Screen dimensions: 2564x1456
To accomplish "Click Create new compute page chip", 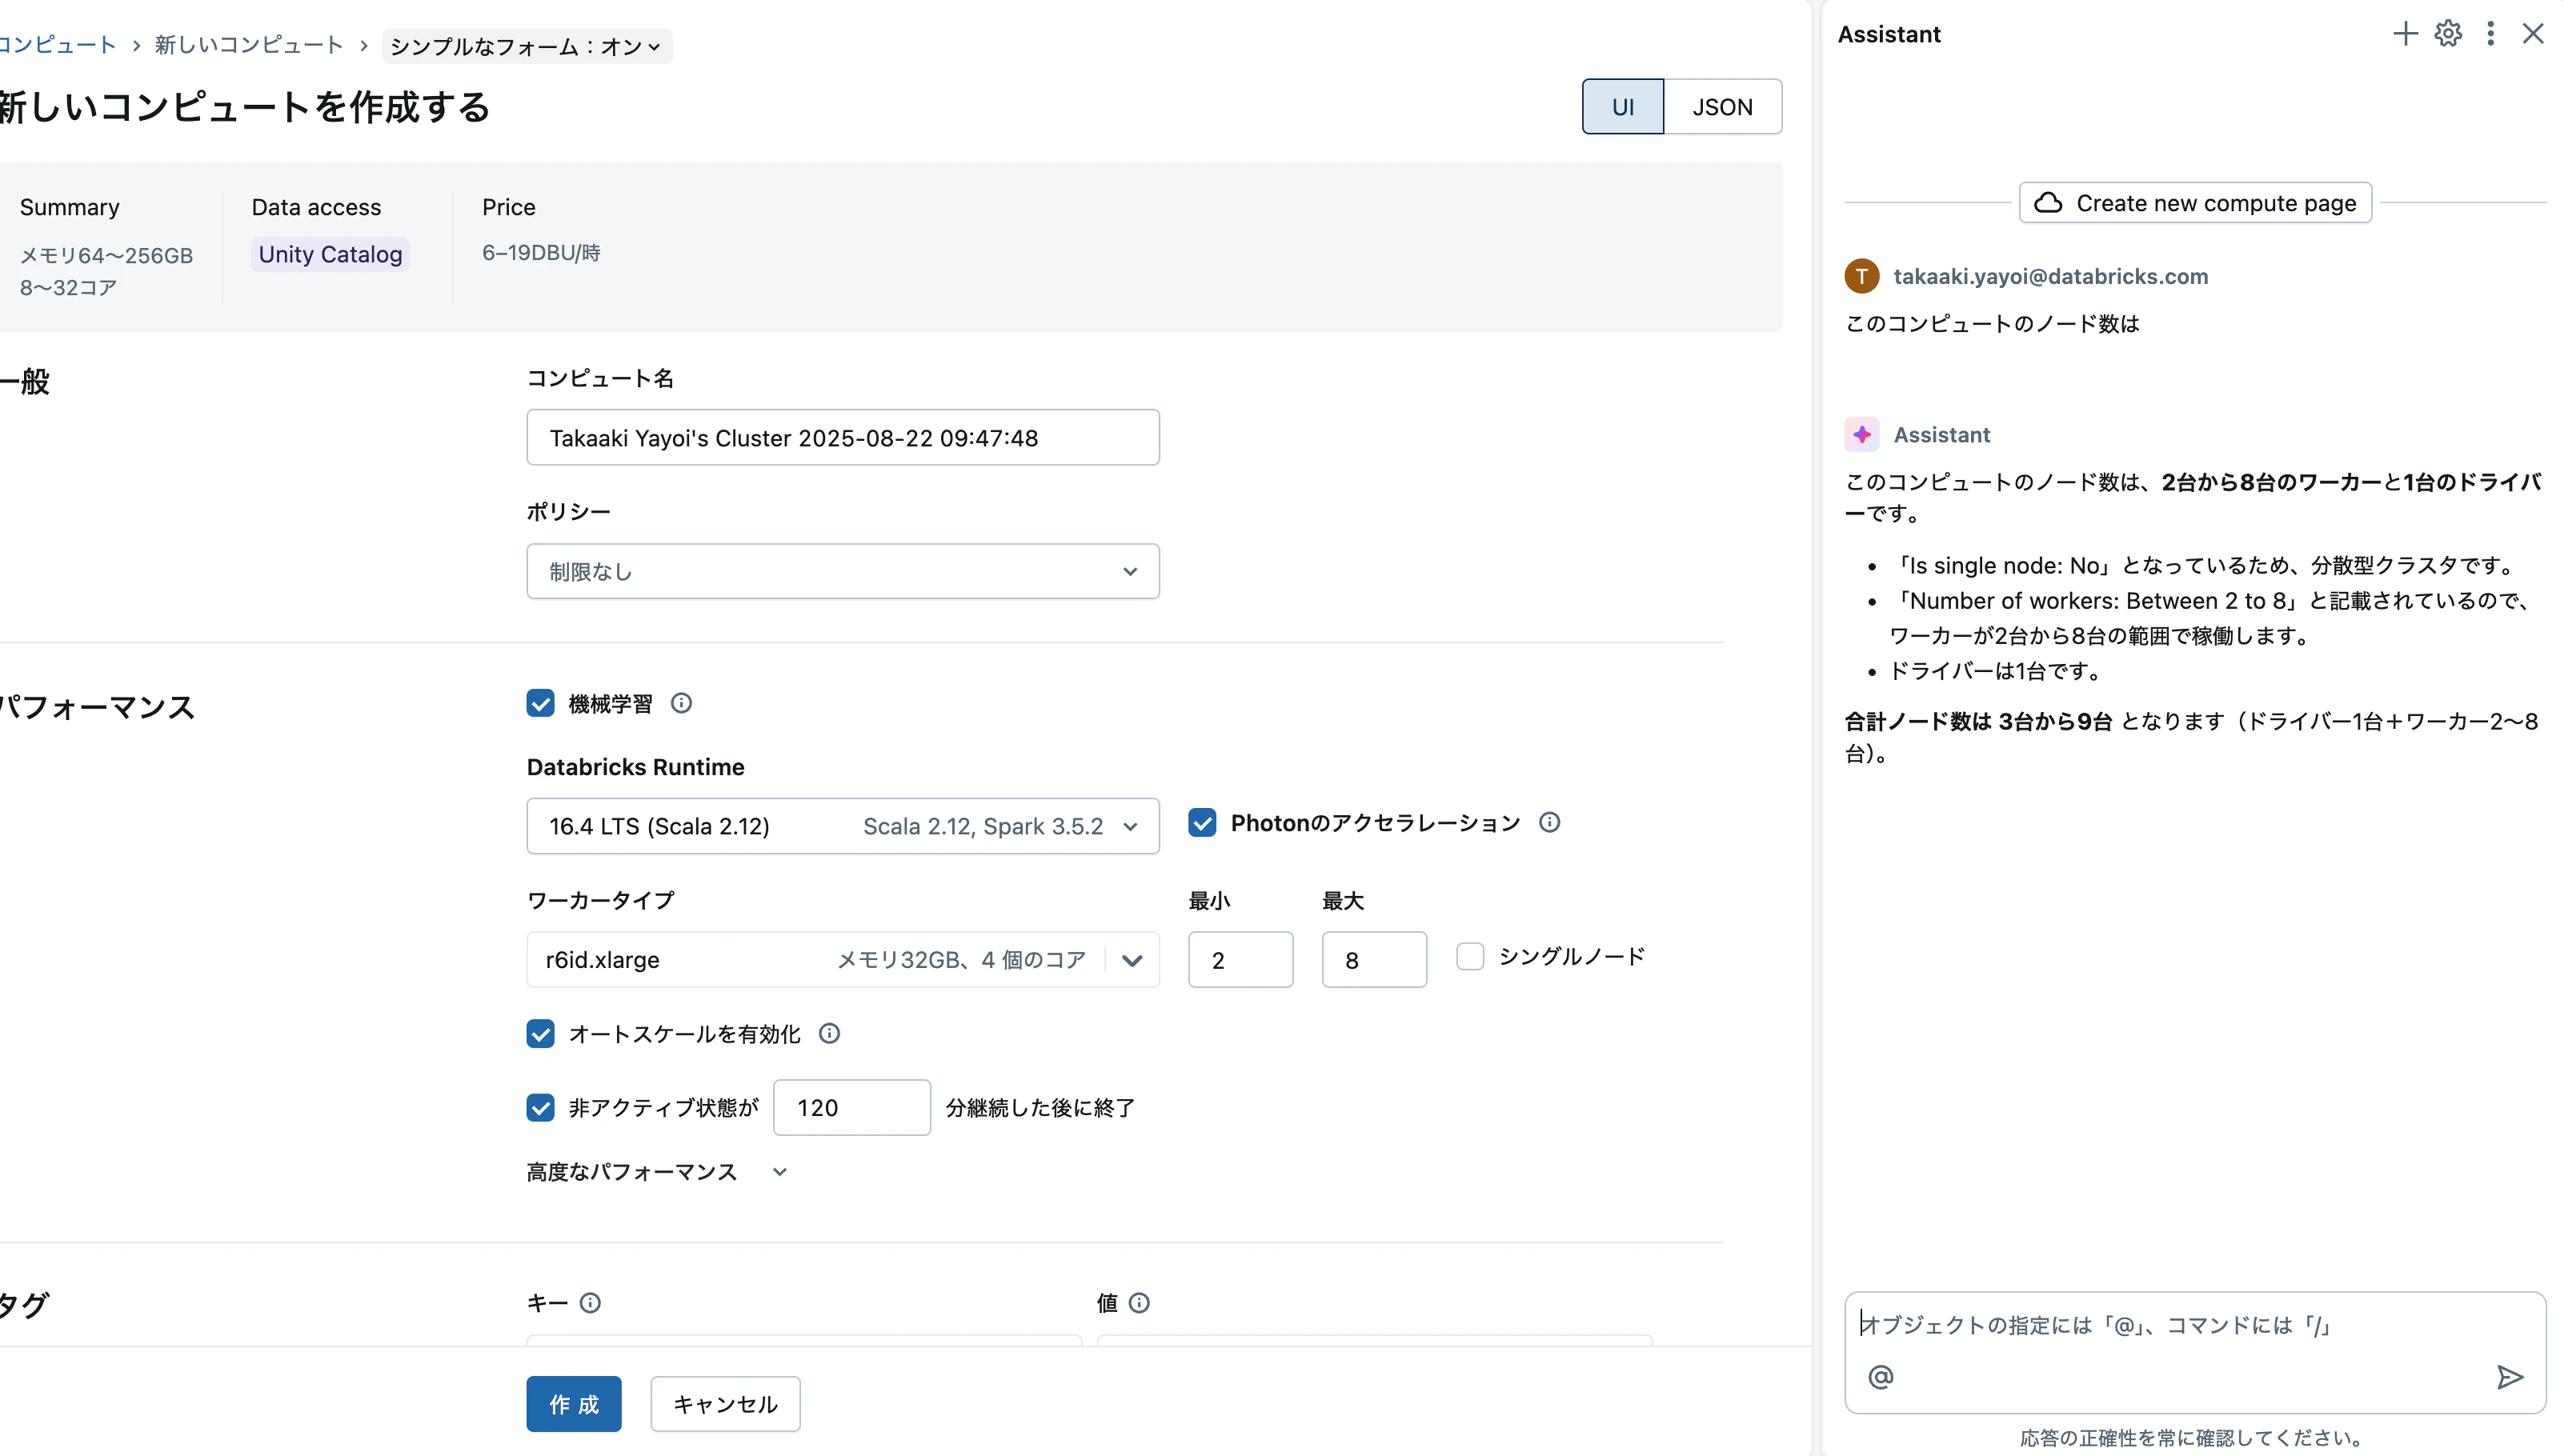I will (x=2195, y=203).
